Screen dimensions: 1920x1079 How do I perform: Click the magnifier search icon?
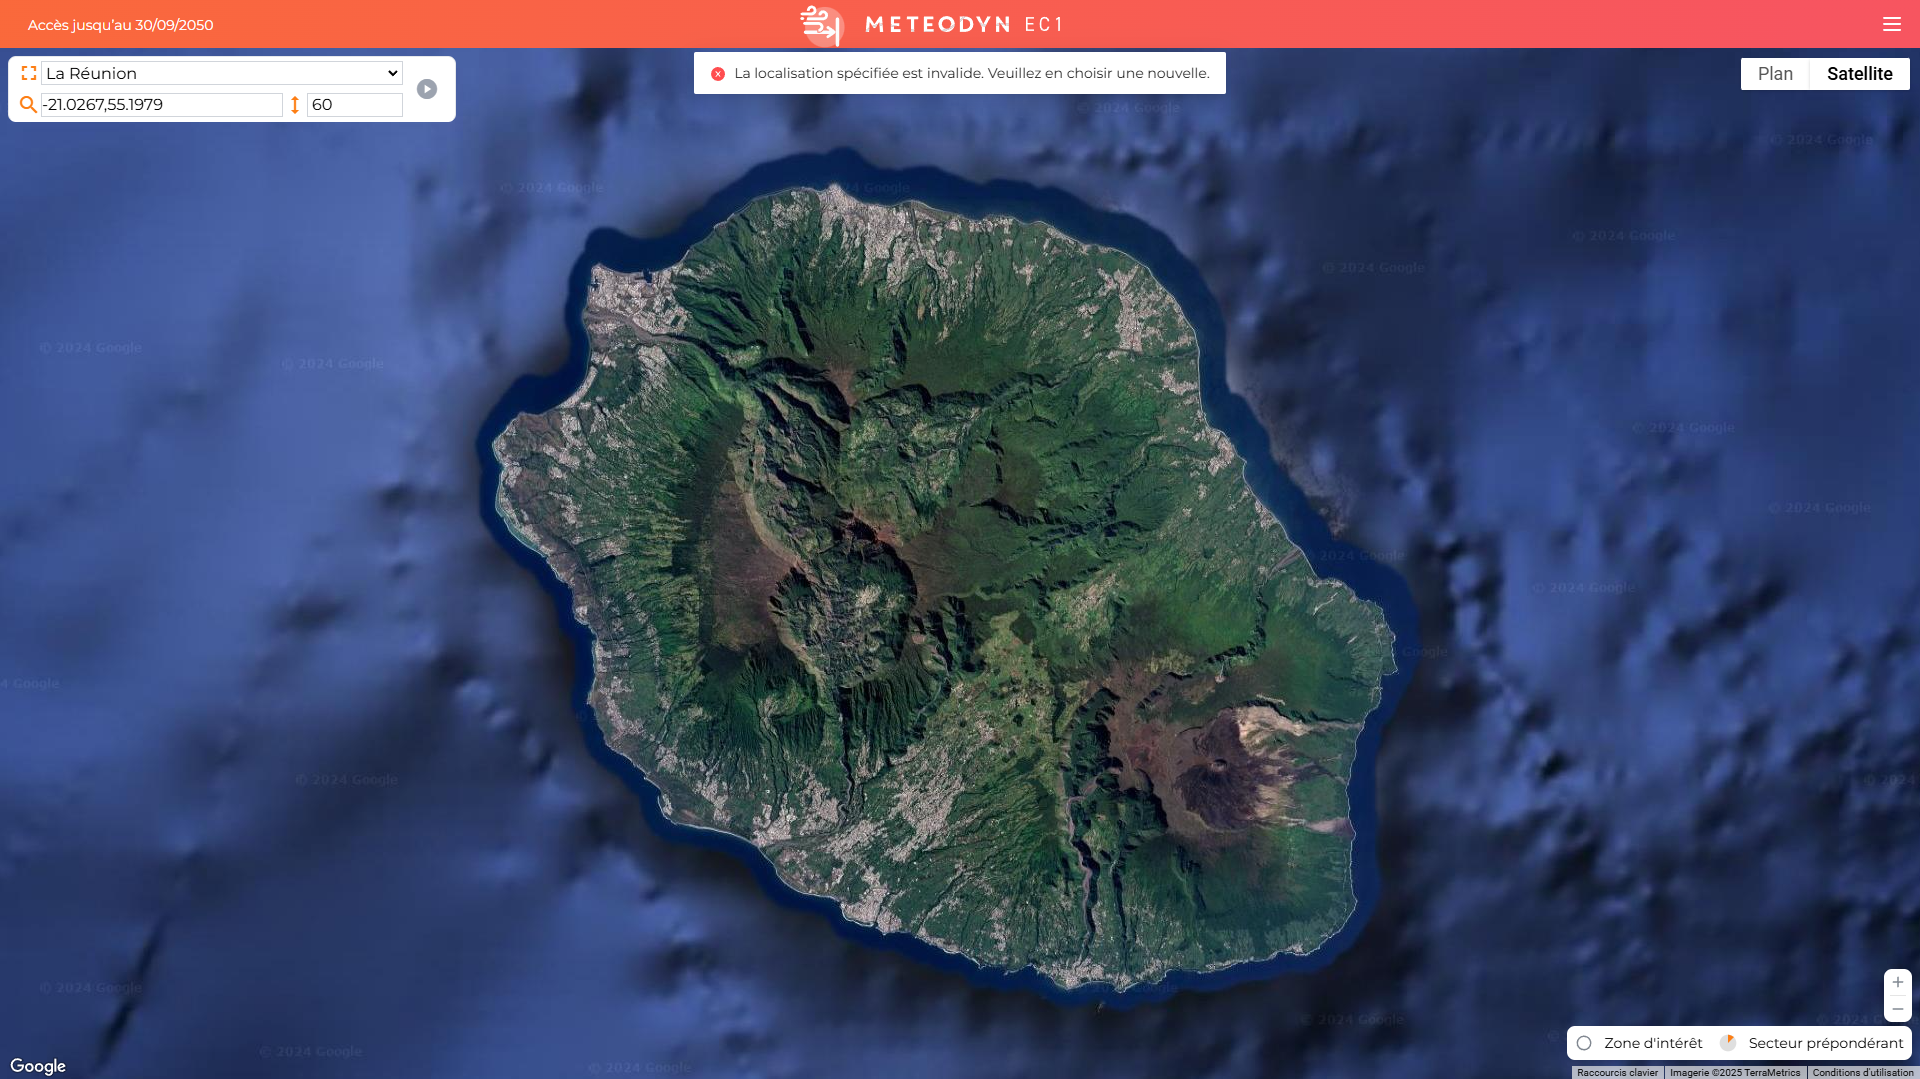coord(28,104)
